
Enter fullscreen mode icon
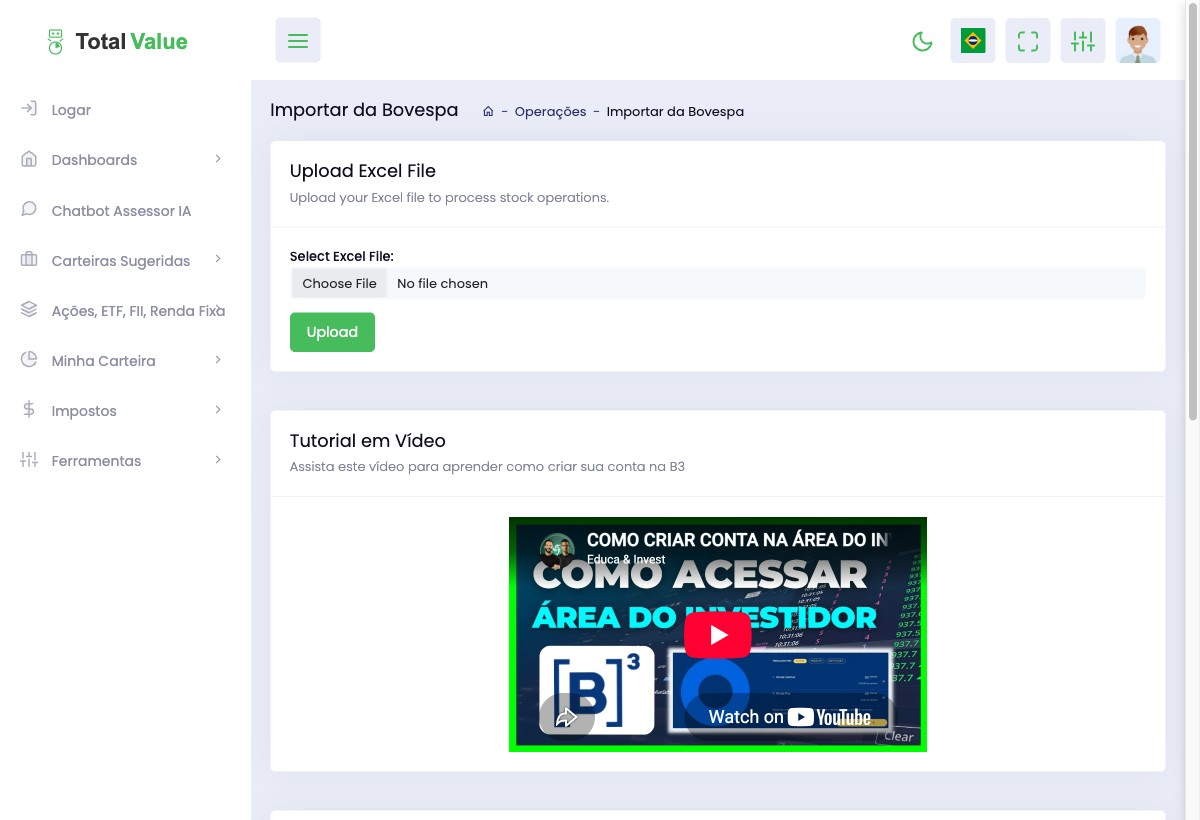coord(1028,41)
